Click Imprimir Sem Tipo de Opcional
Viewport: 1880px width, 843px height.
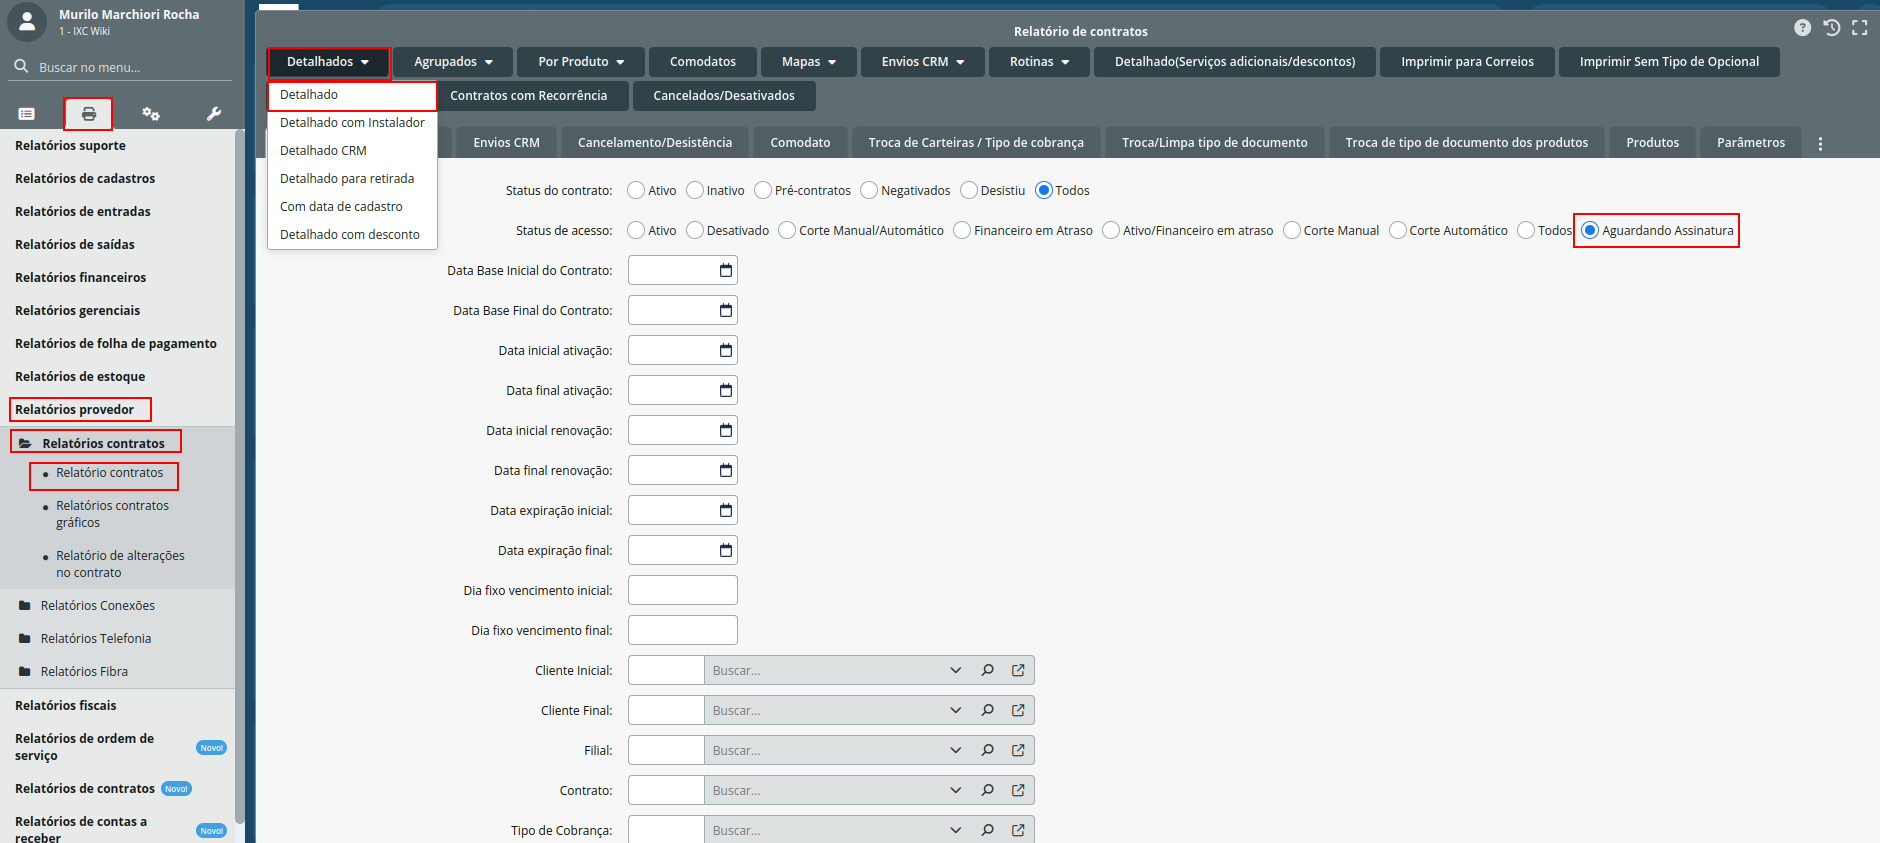(1669, 62)
